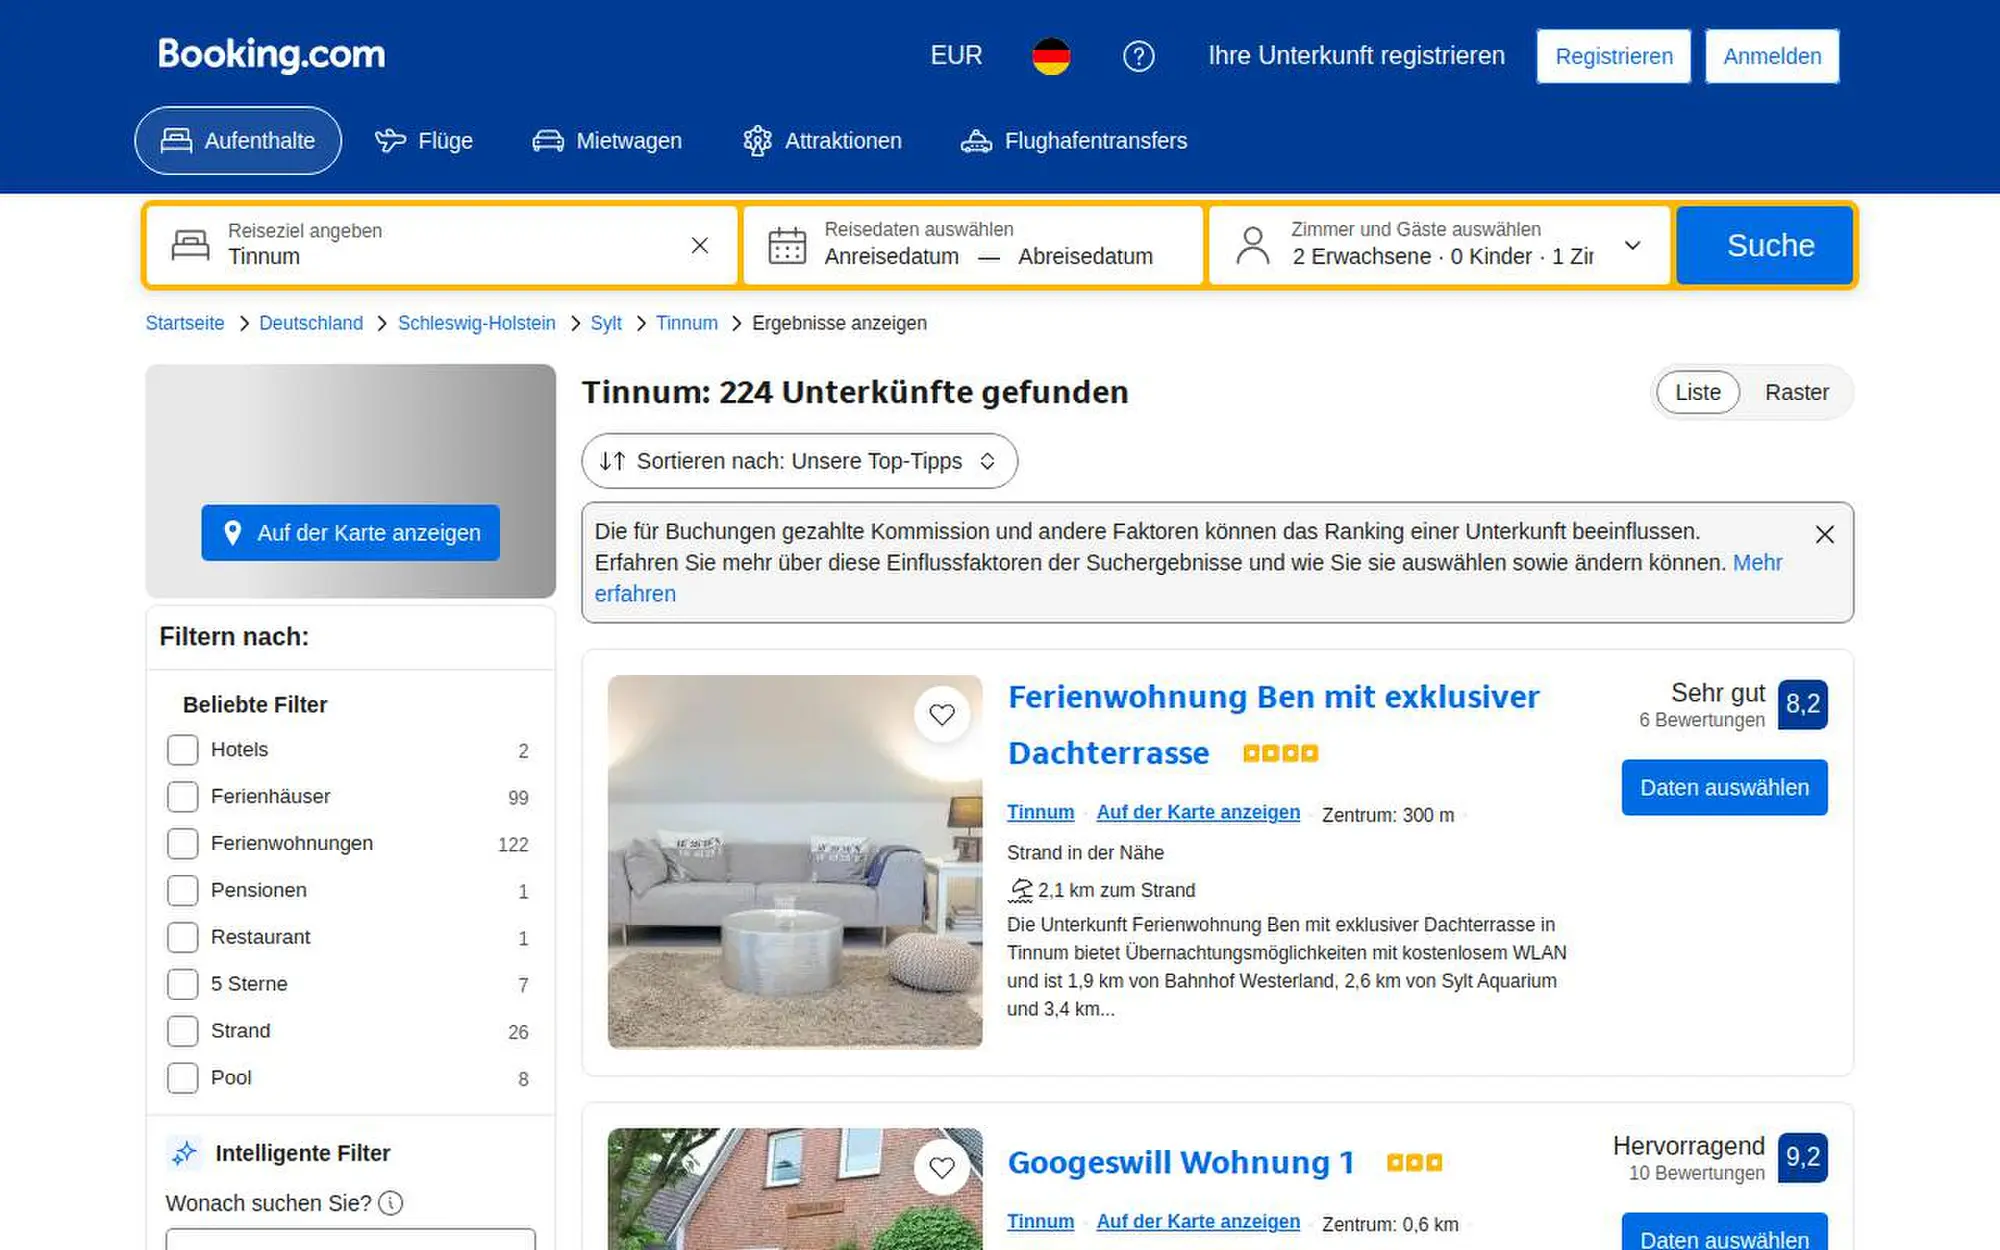This screenshot has width=2000, height=1250.
Task: Switch to the Mietwagen tab
Action: tap(607, 141)
